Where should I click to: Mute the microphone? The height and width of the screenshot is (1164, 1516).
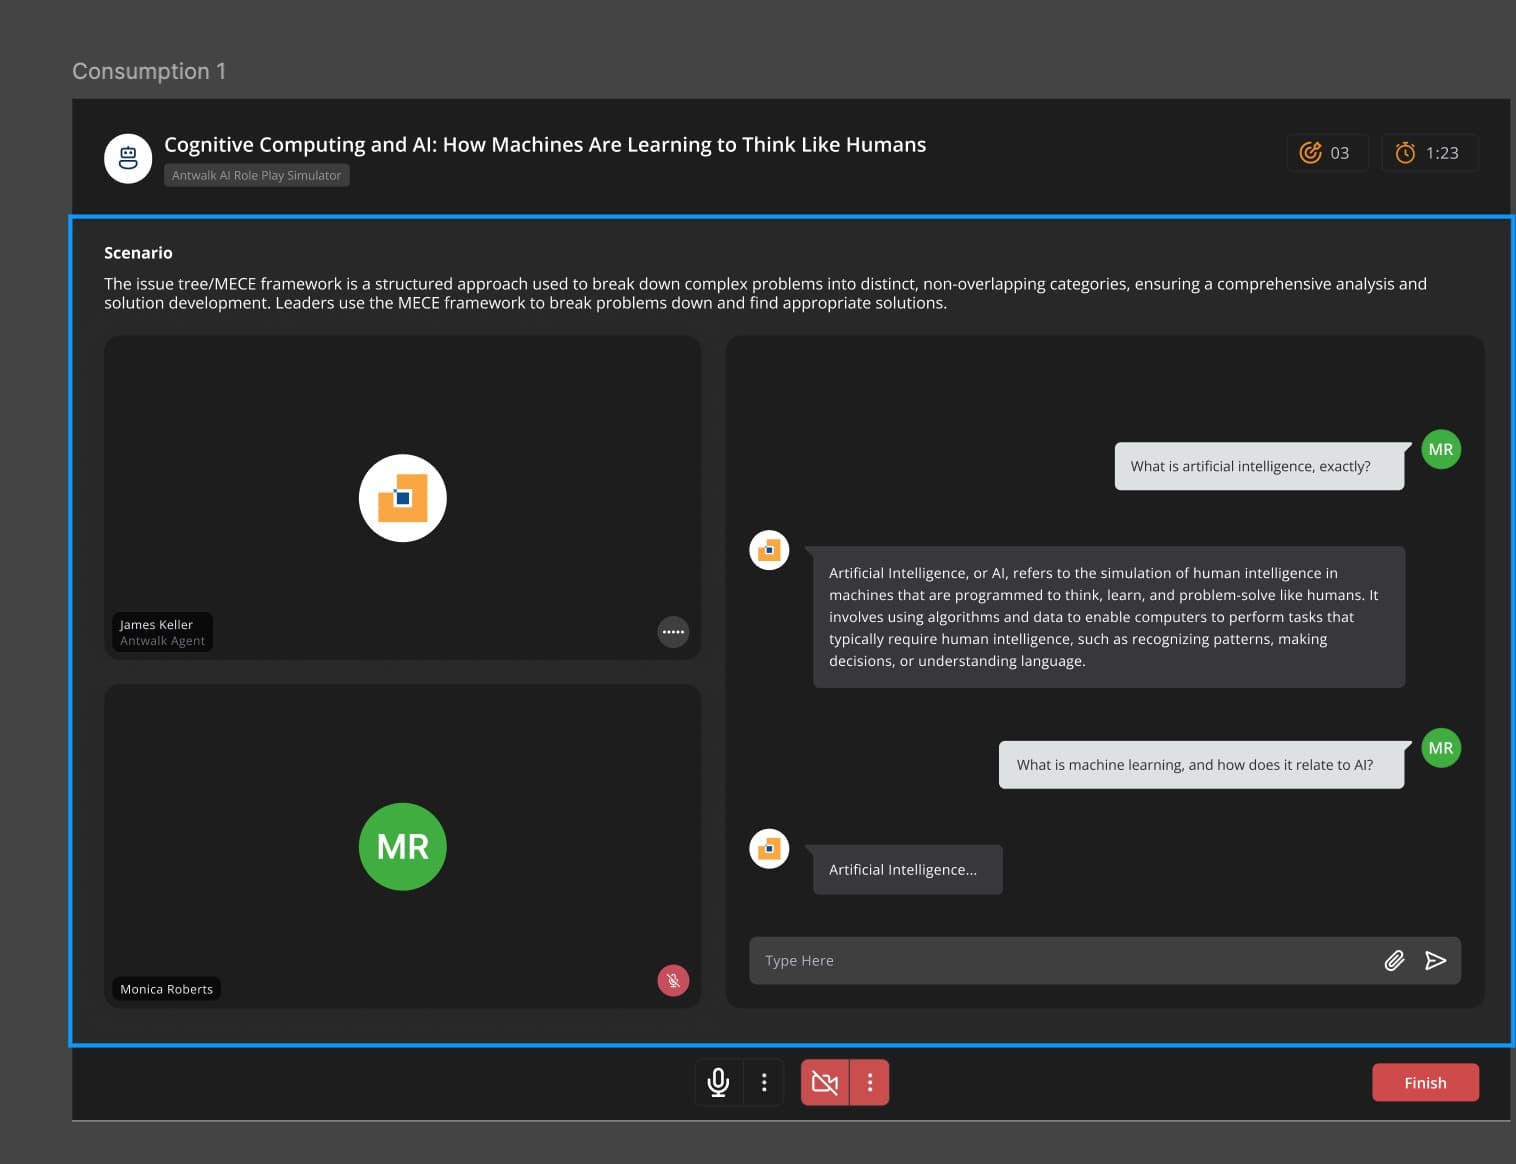pyautogui.click(x=718, y=1081)
